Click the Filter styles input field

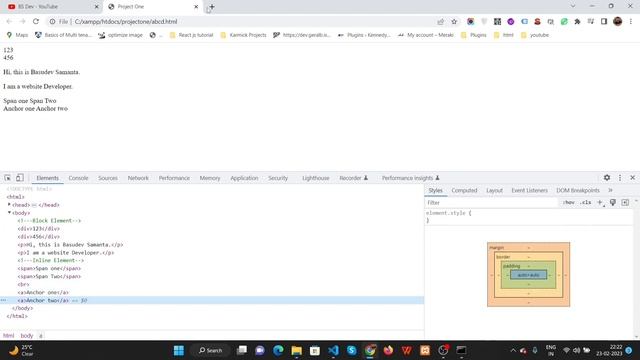click(491, 202)
